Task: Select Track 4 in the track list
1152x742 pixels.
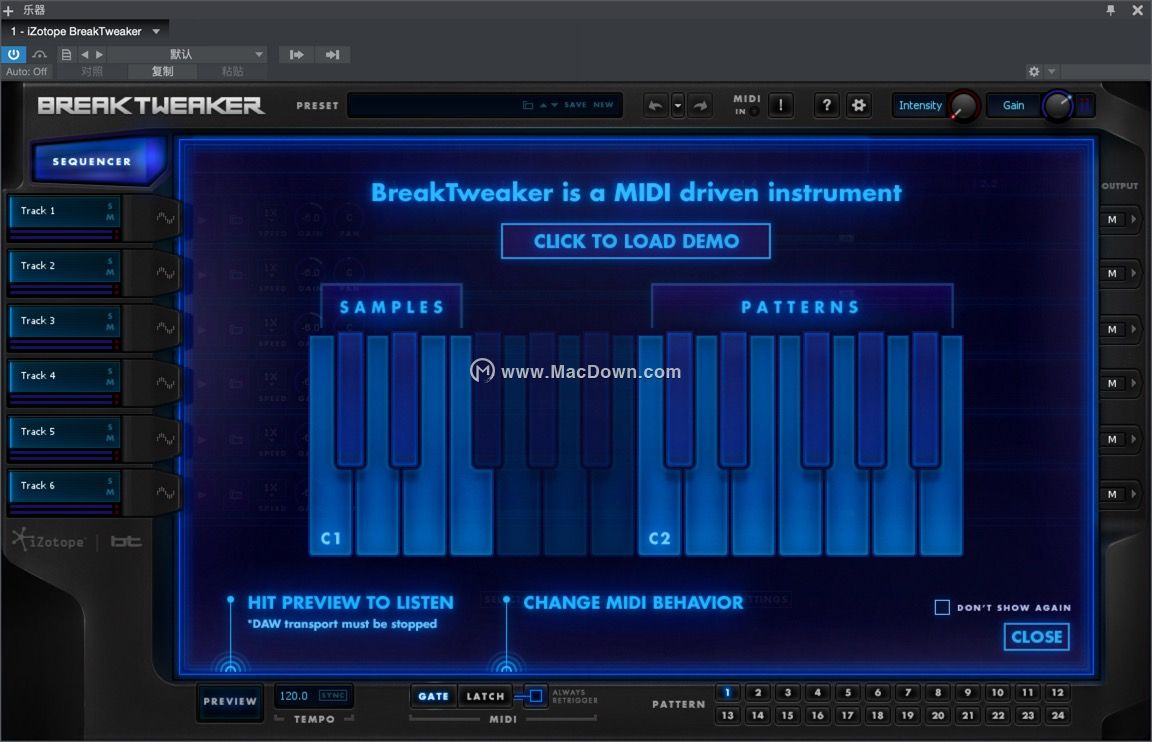Action: click(x=63, y=378)
